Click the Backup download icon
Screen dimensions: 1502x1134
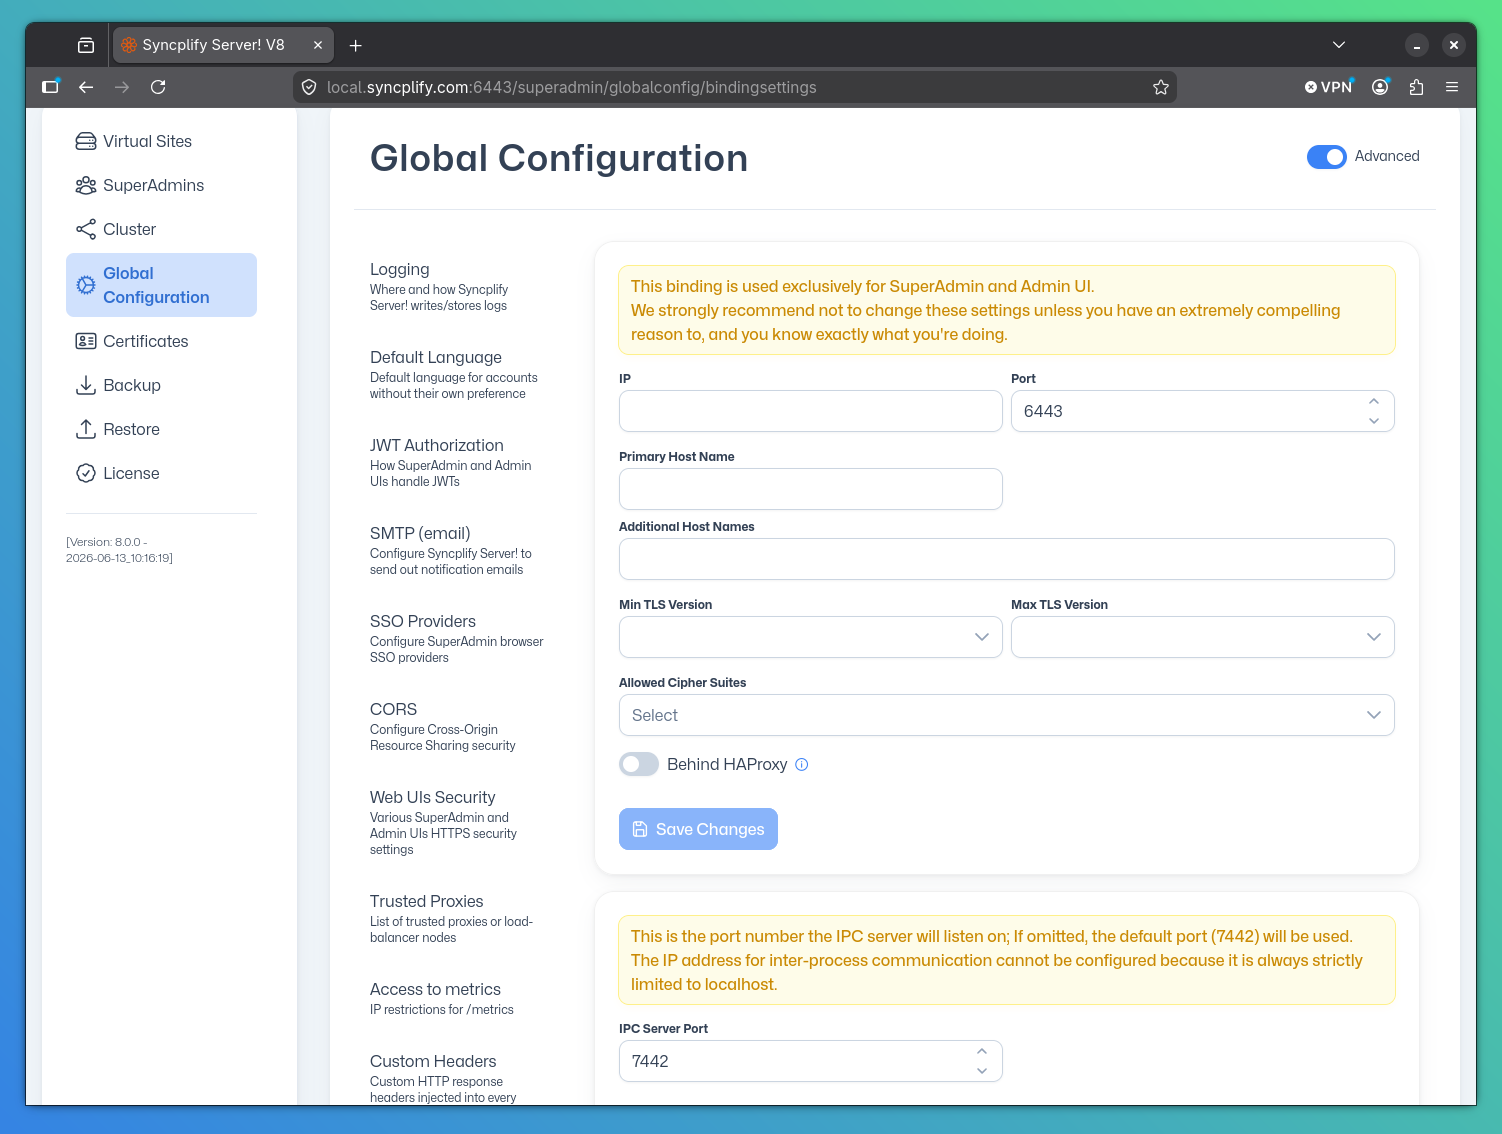[86, 385]
